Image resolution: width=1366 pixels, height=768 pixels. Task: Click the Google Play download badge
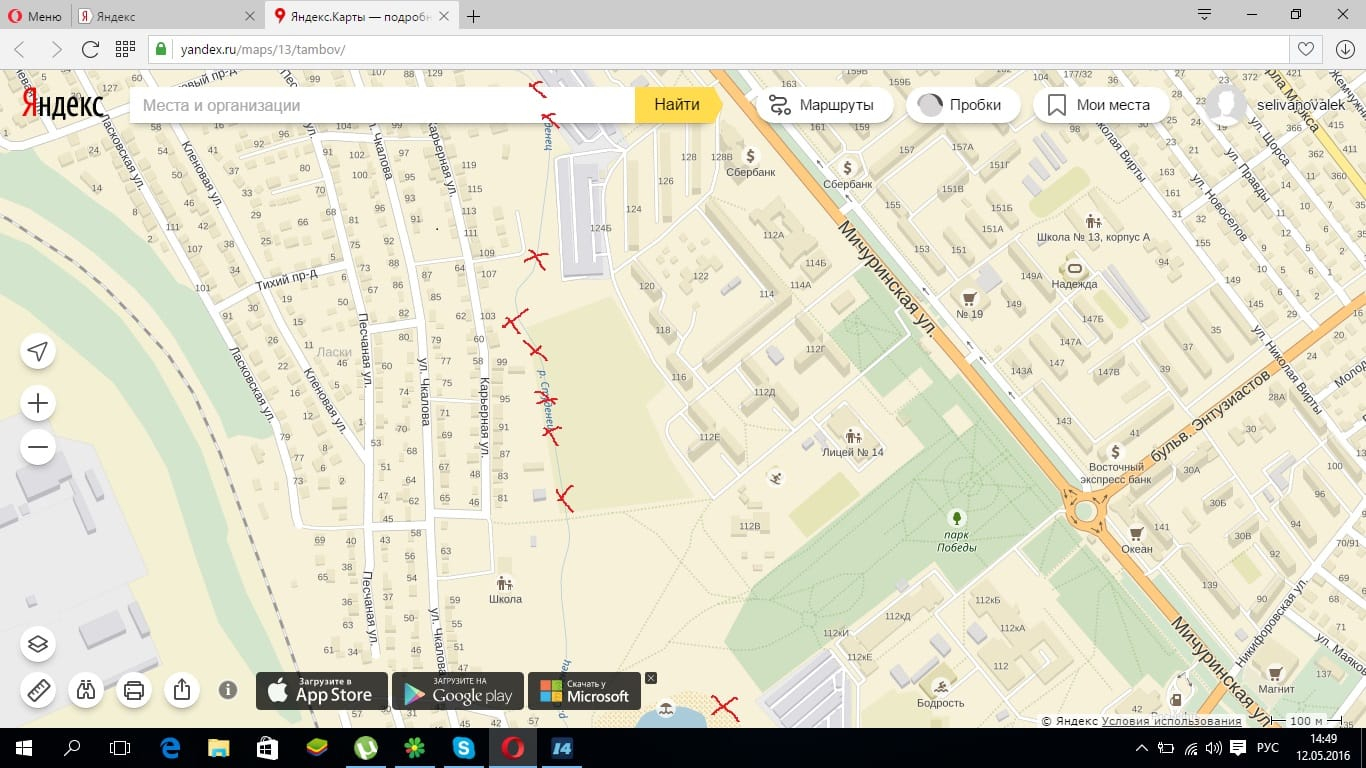click(x=458, y=690)
